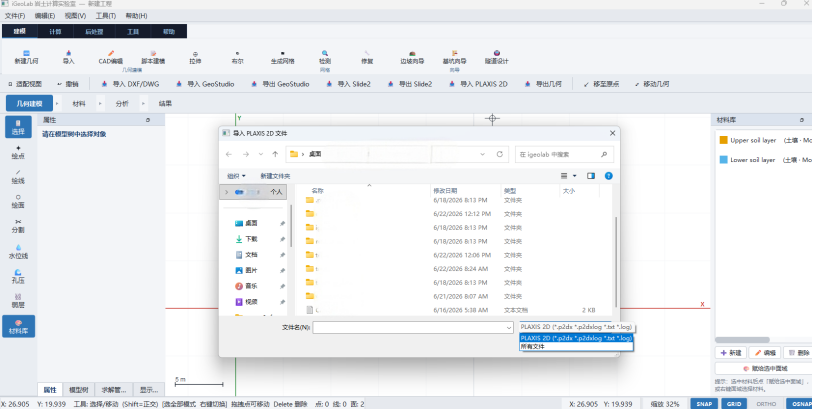Click 适配视图 in the secondary toolbar
This screenshot has width=813, height=409.
pyautogui.click(x=25, y=84)
